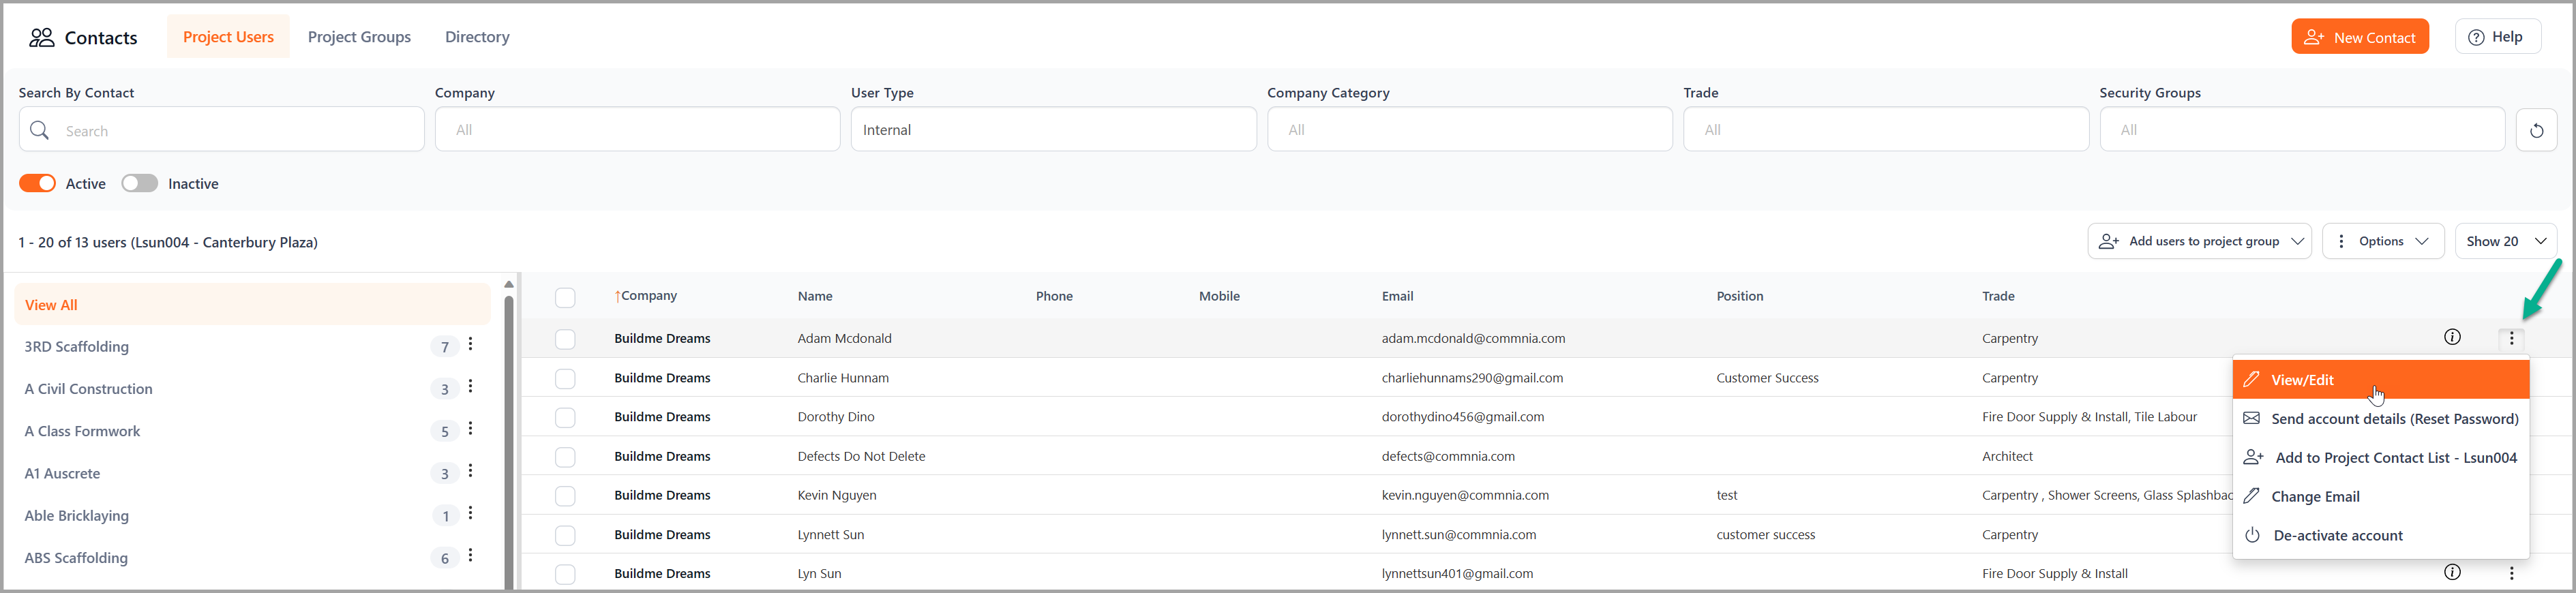Click ABS Scaffolding in company list

click(76, 557)
